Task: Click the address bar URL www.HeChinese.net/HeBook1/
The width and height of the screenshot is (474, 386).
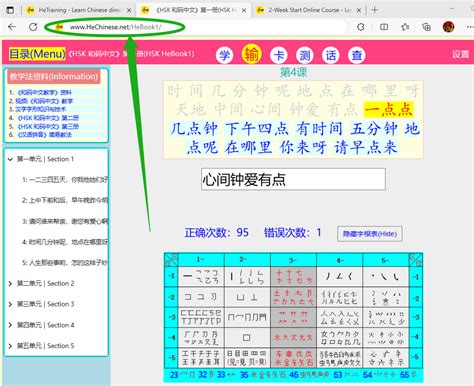Action: pyautogui.click(x=115, y=27)
